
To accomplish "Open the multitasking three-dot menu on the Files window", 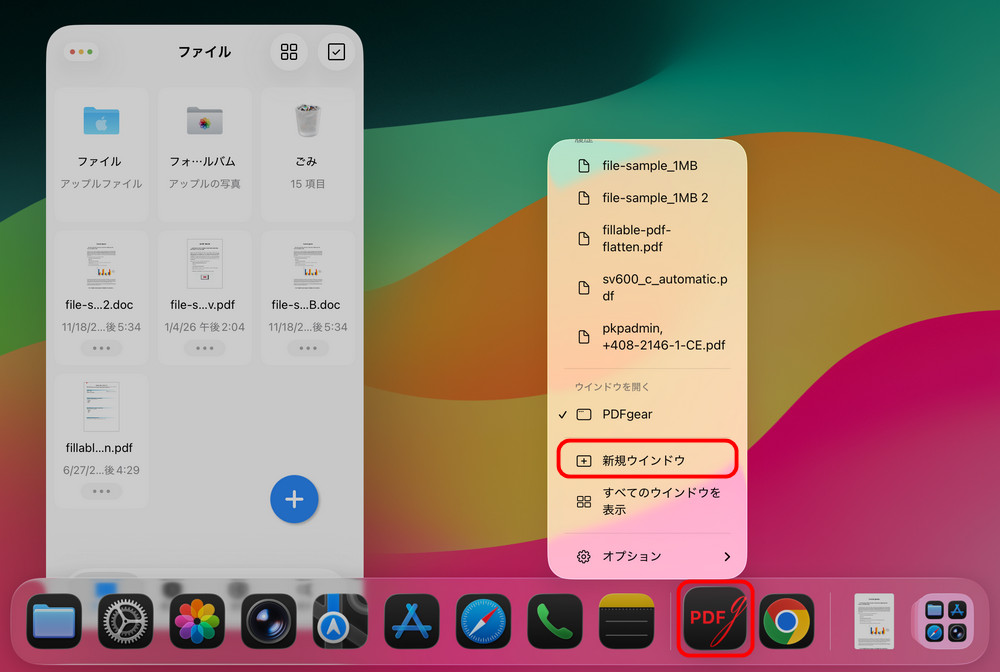I will [81, 52].
